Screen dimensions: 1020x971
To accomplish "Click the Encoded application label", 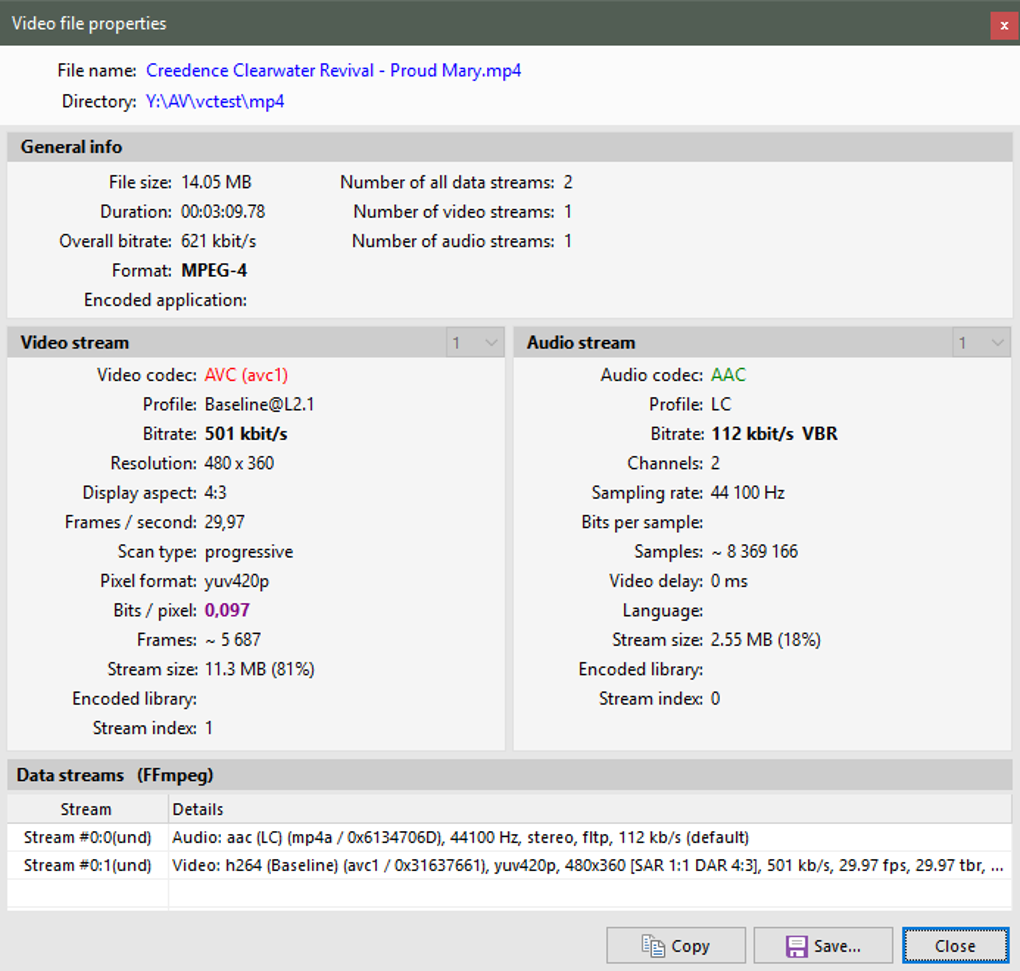I will 165,300.
